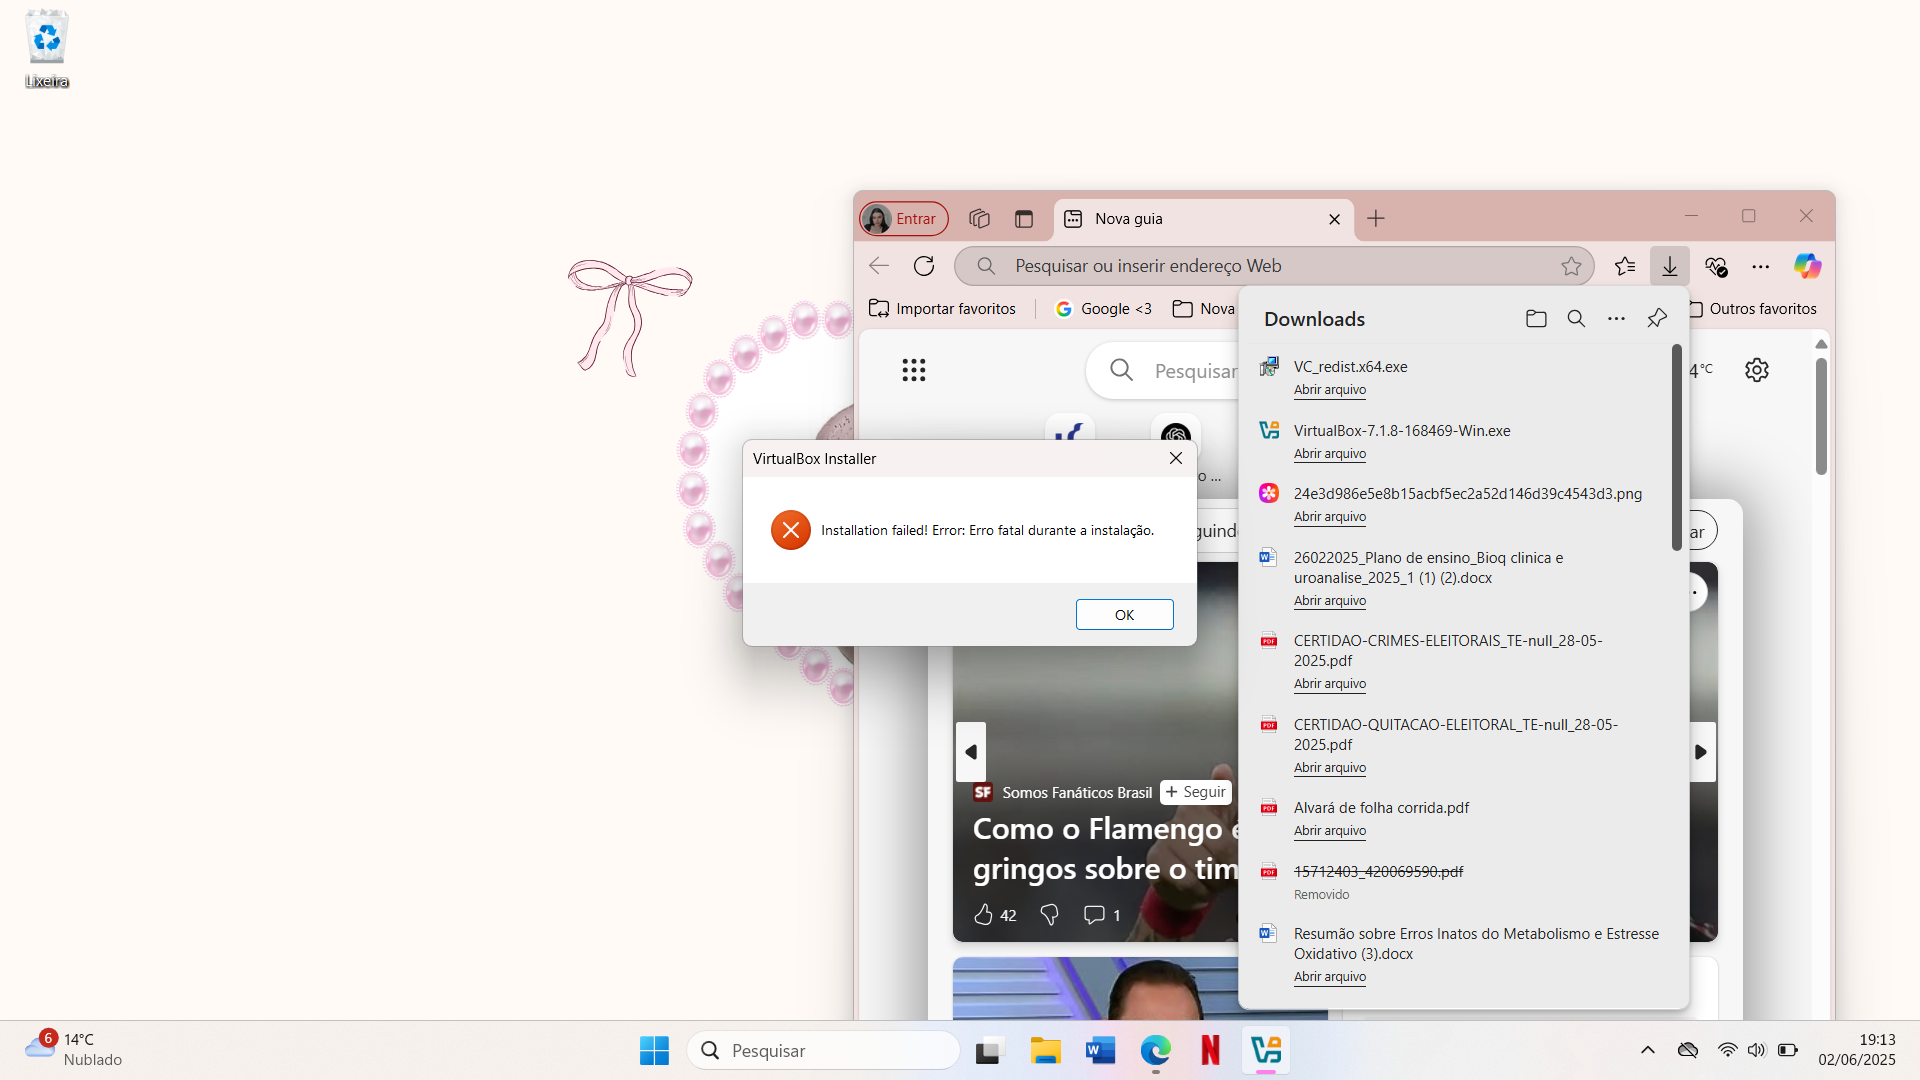Click the Edge page vertical scrollbar
Image resolution: width=1920 pixels, height=1080 pixels.
click(1821, 416)
